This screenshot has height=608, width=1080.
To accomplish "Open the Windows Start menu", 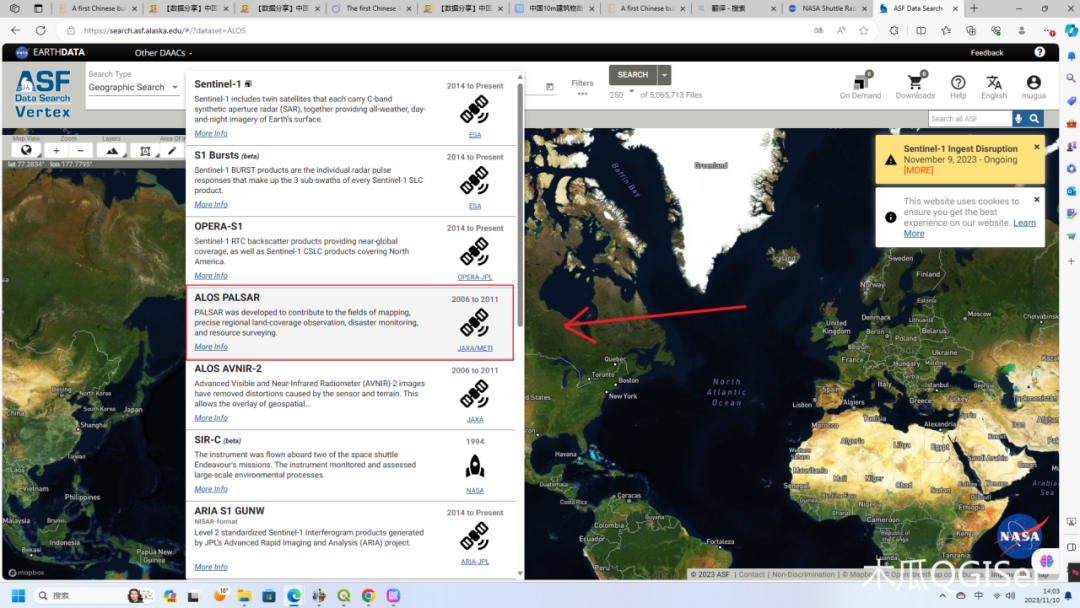I will click(x=18, y=596).
